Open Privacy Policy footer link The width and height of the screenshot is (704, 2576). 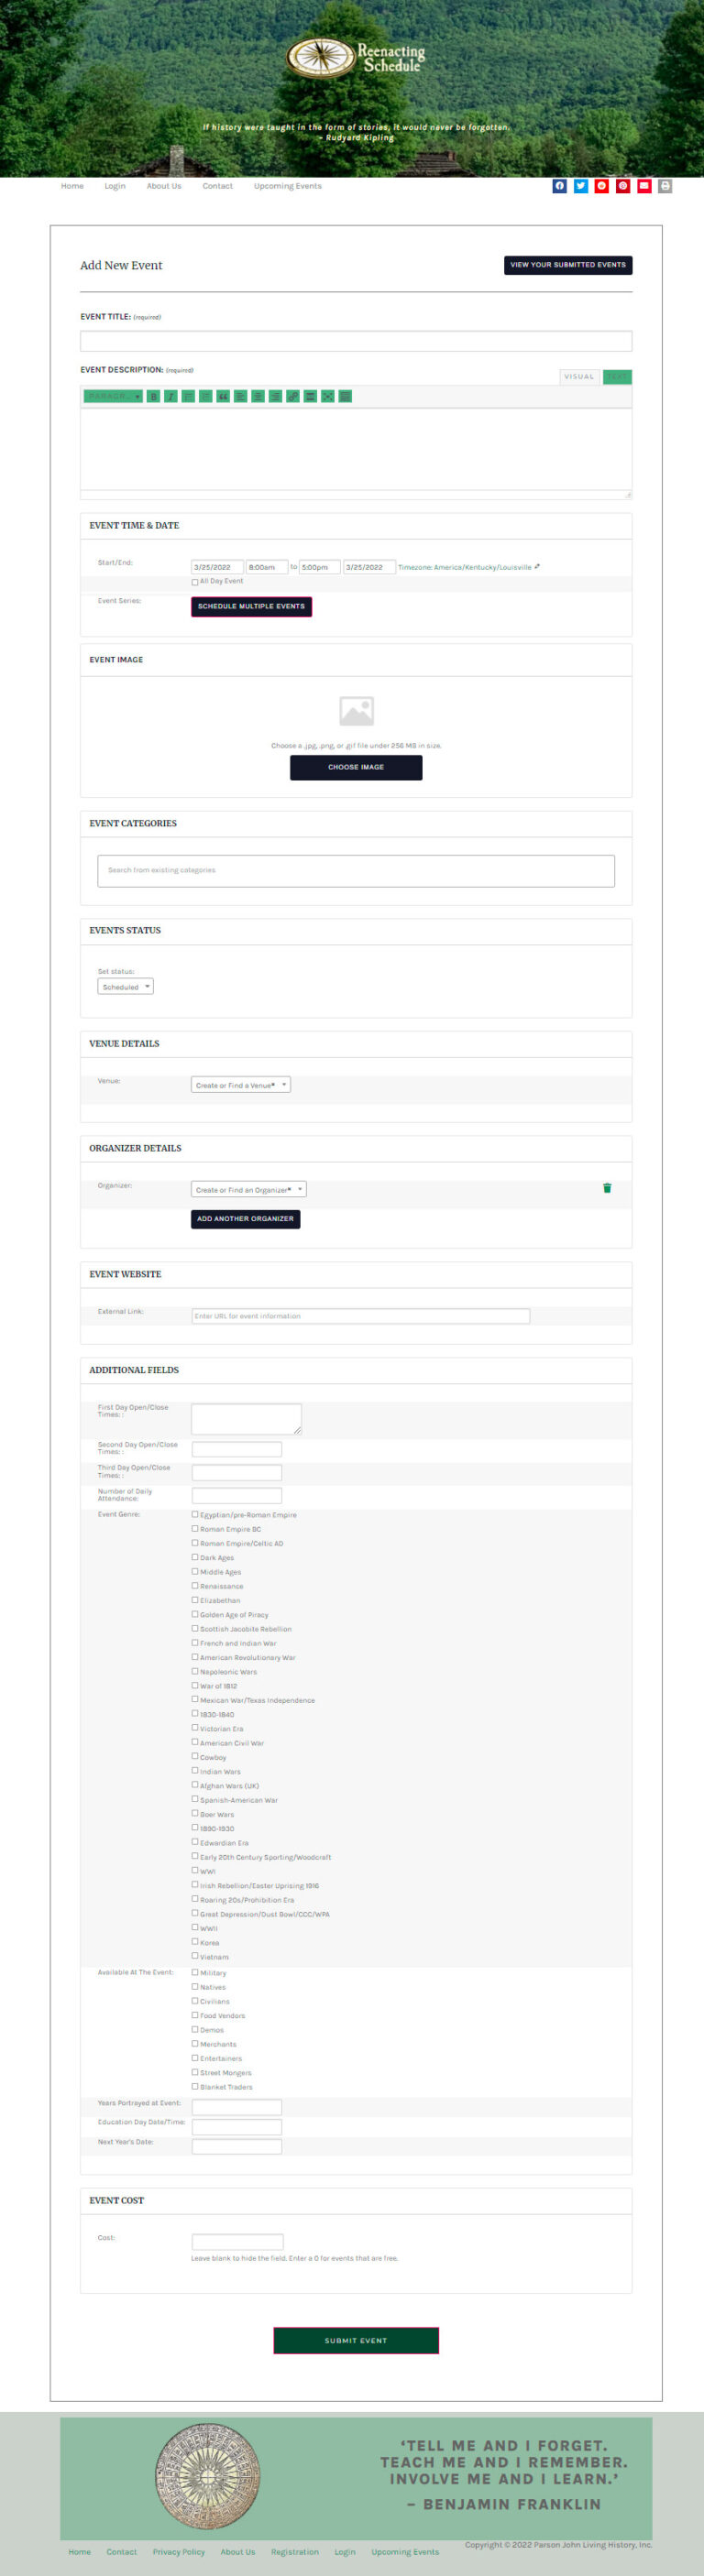179,2551
